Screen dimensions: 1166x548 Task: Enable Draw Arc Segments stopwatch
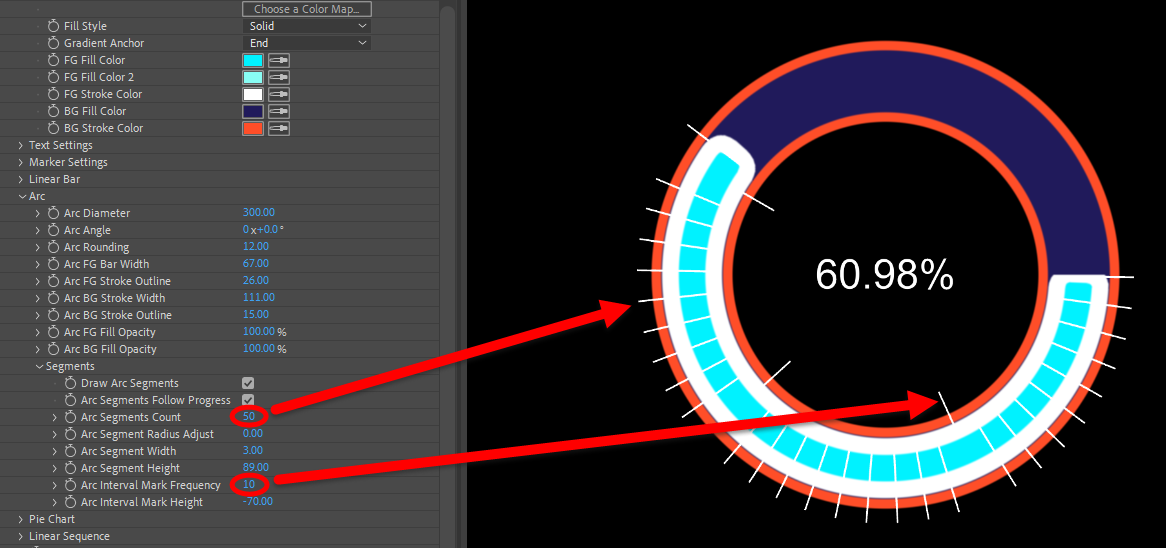(x=71, y=383)
